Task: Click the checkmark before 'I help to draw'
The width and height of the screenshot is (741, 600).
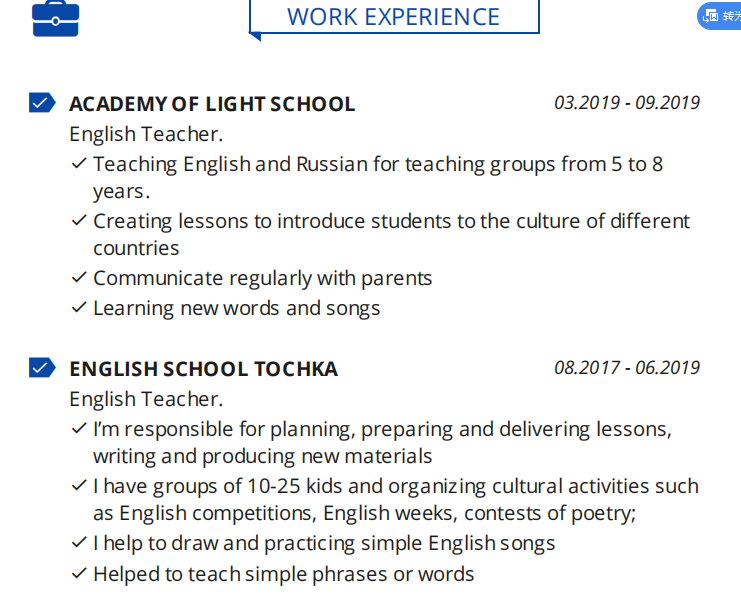Action: 79,543
